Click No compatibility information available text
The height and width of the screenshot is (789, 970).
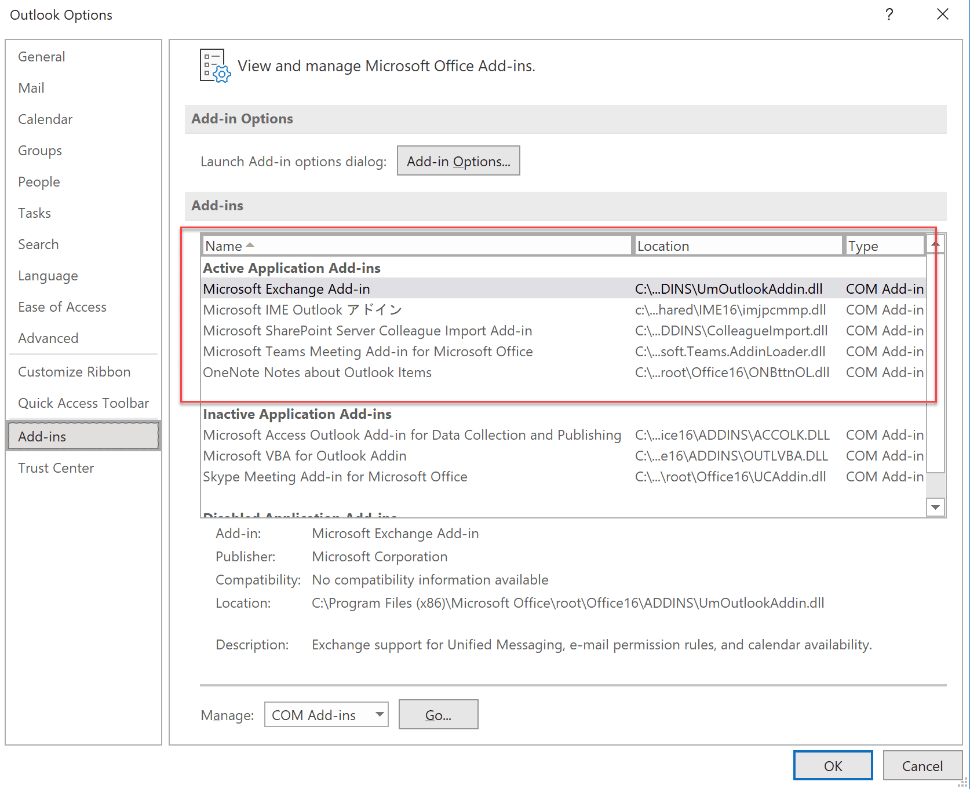(x=430, y=580)
